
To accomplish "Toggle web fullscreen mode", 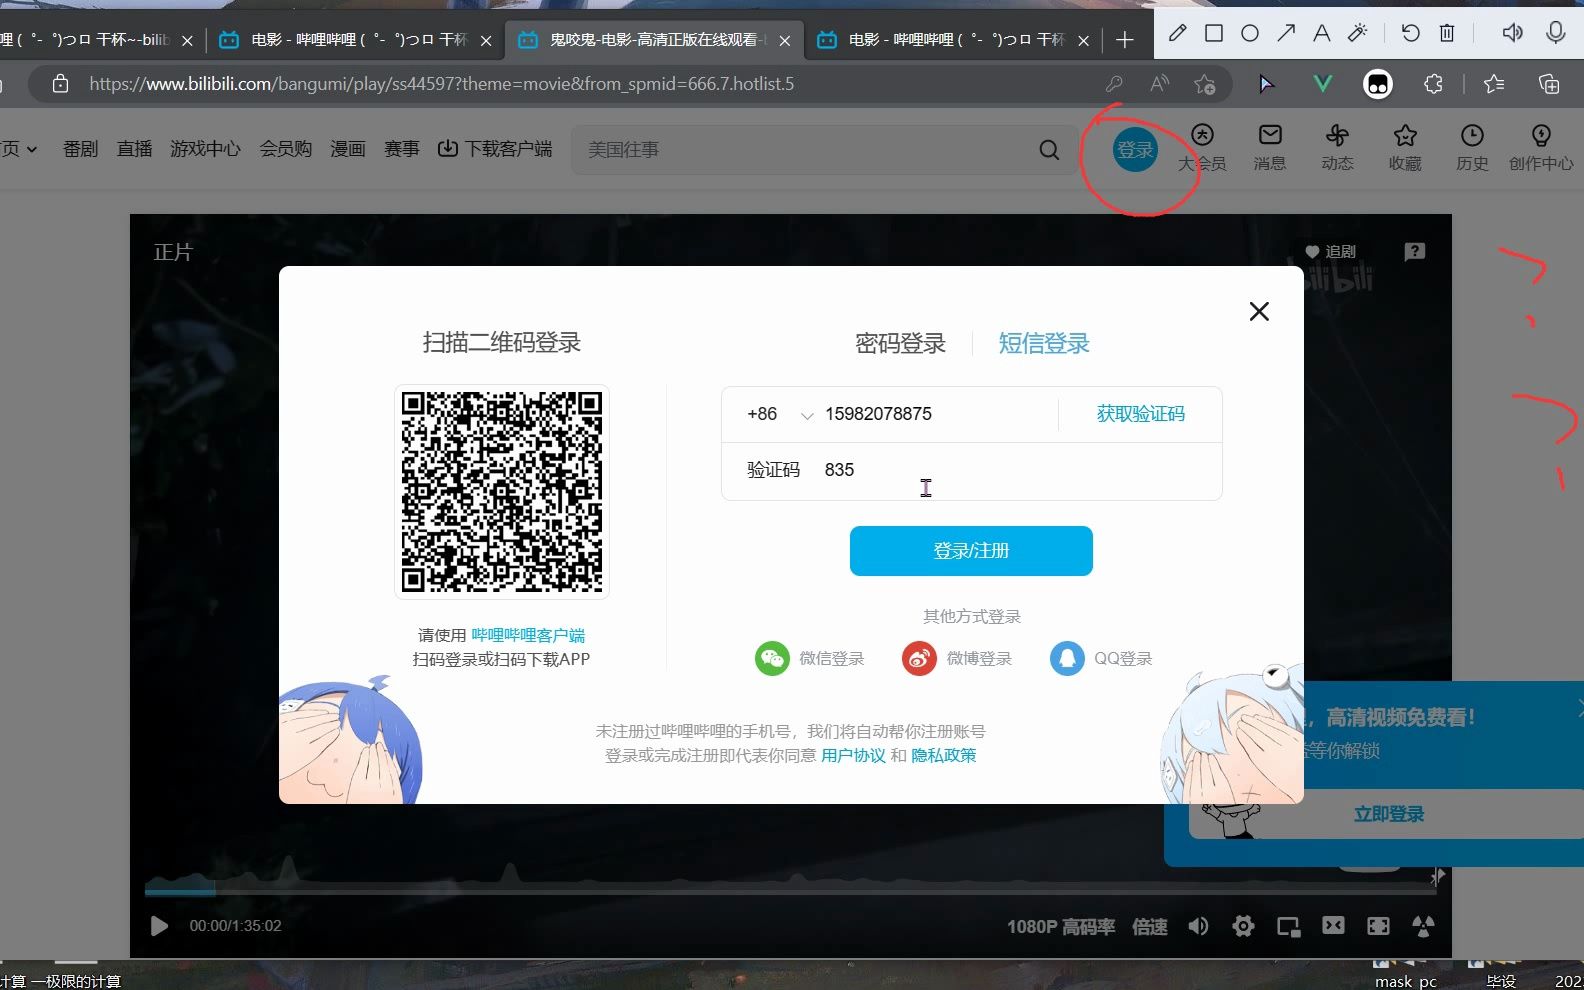I will point(1378,926).
